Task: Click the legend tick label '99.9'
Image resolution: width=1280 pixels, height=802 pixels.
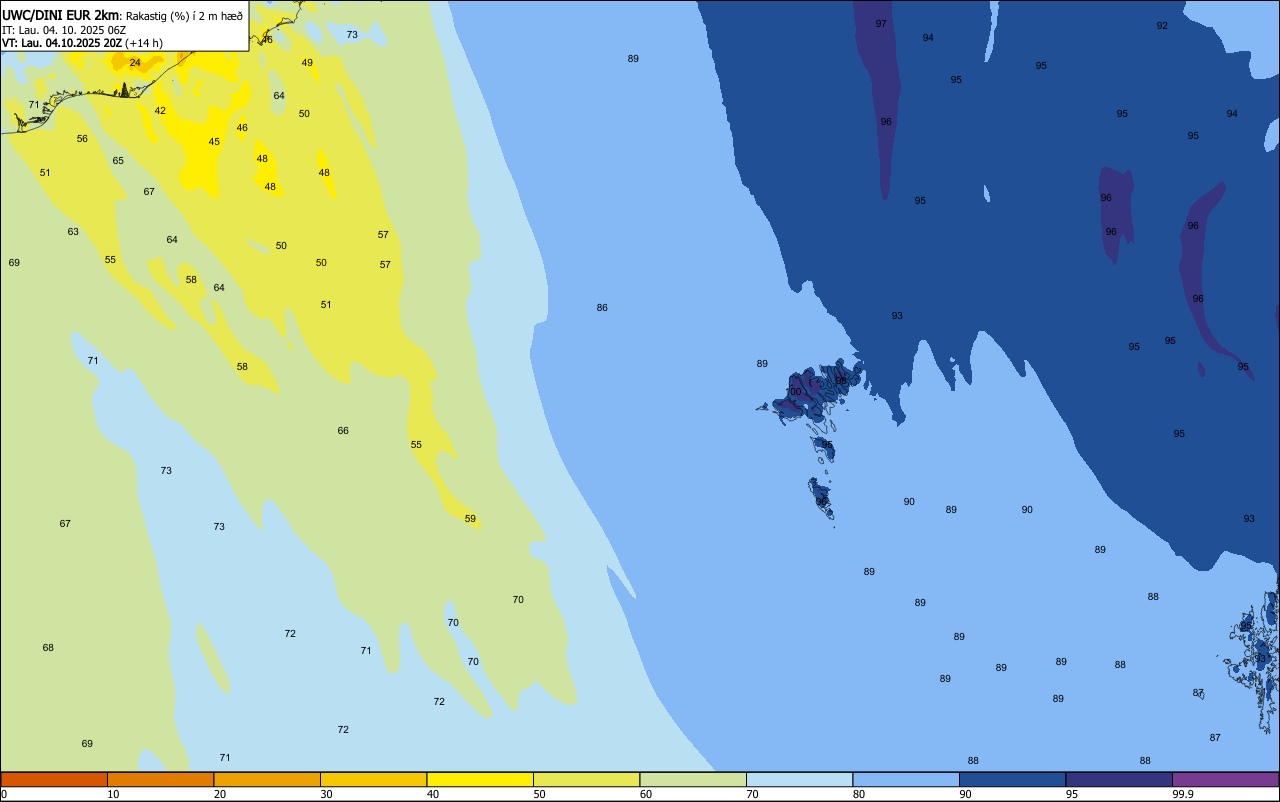Action: pyautogui.click(x=1183, y=794)
